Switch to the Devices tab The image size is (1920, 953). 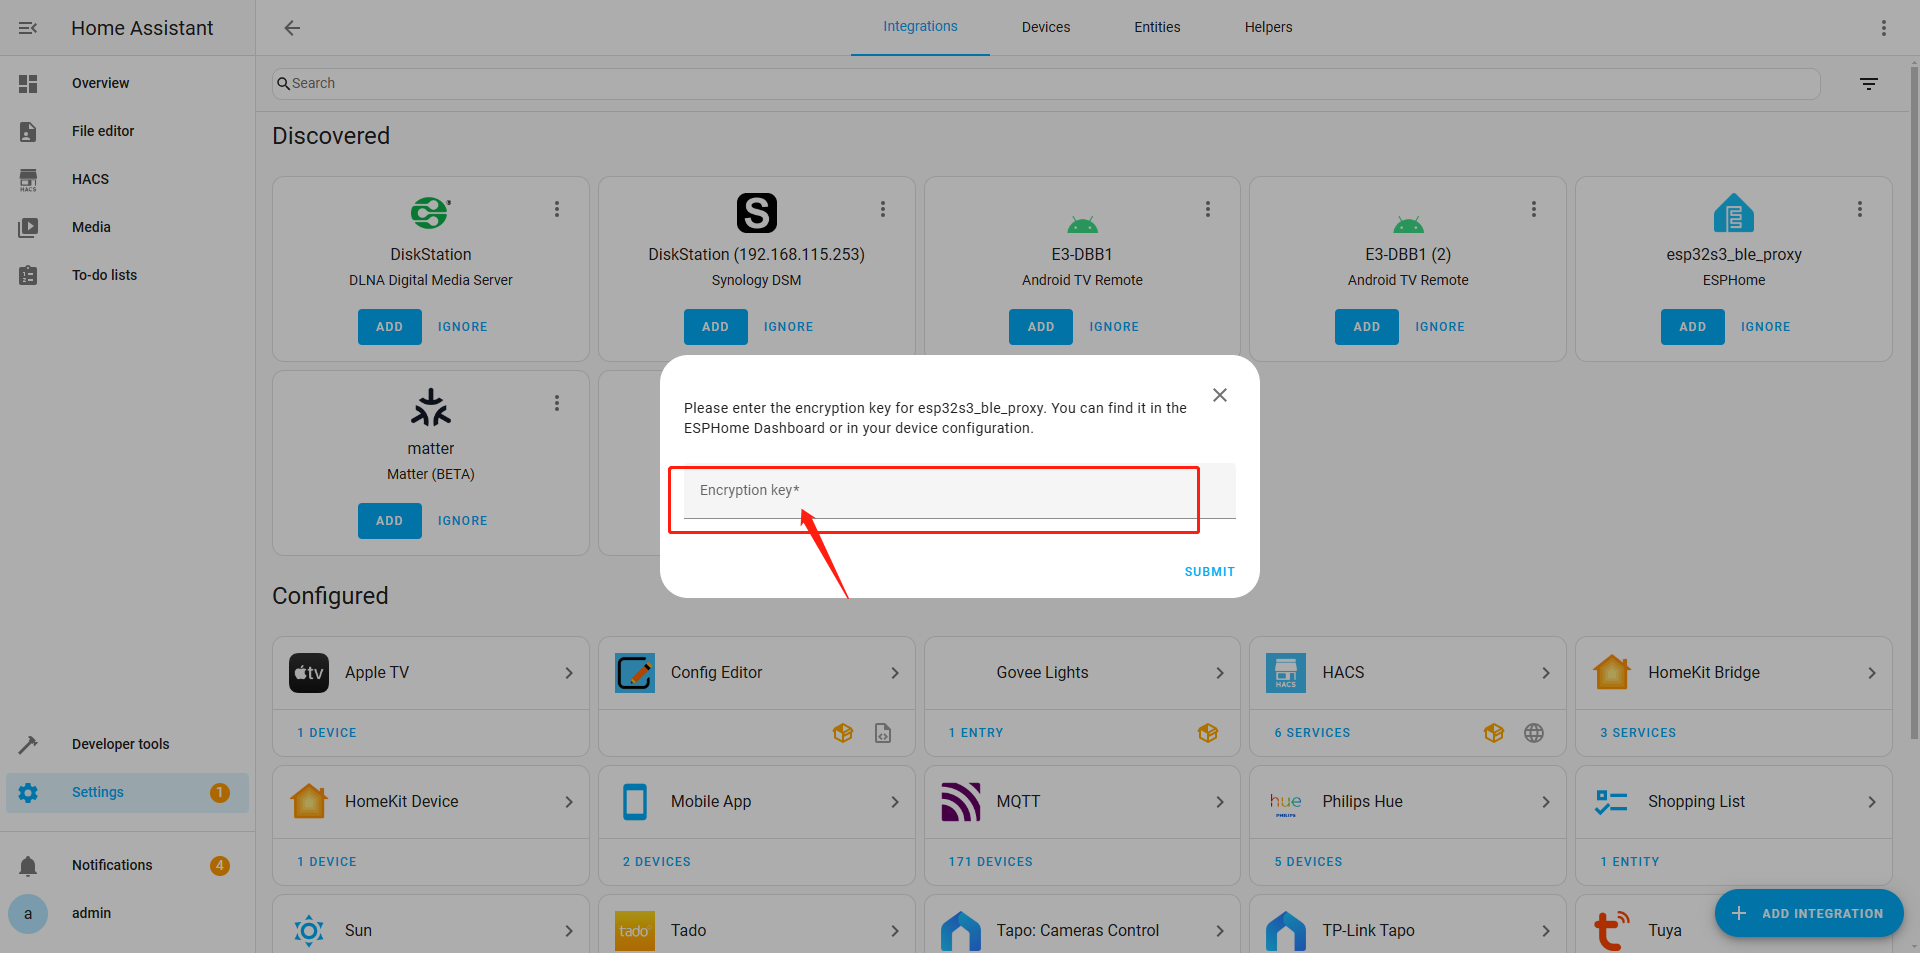(x=1045, y=27)
